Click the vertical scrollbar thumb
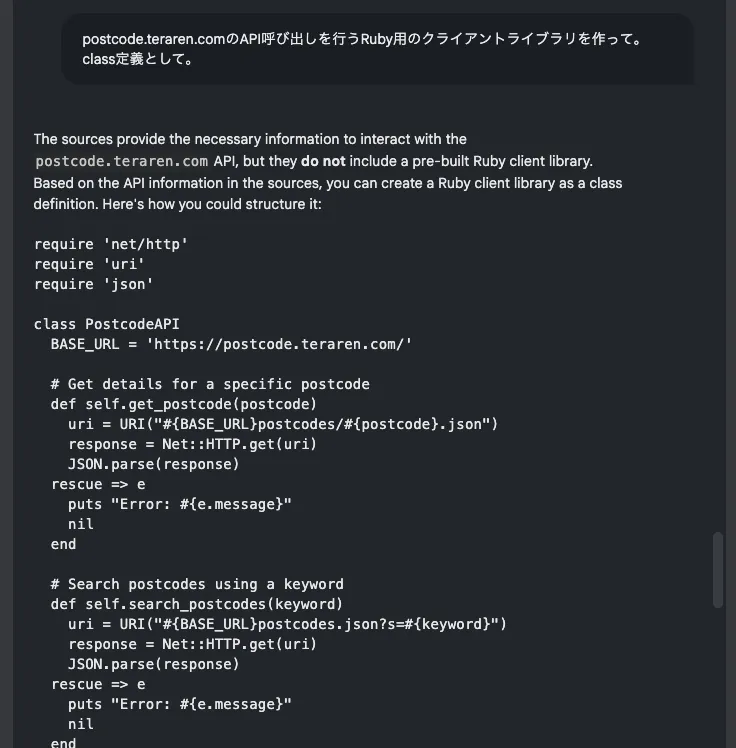736x748 pixels. 717,569
